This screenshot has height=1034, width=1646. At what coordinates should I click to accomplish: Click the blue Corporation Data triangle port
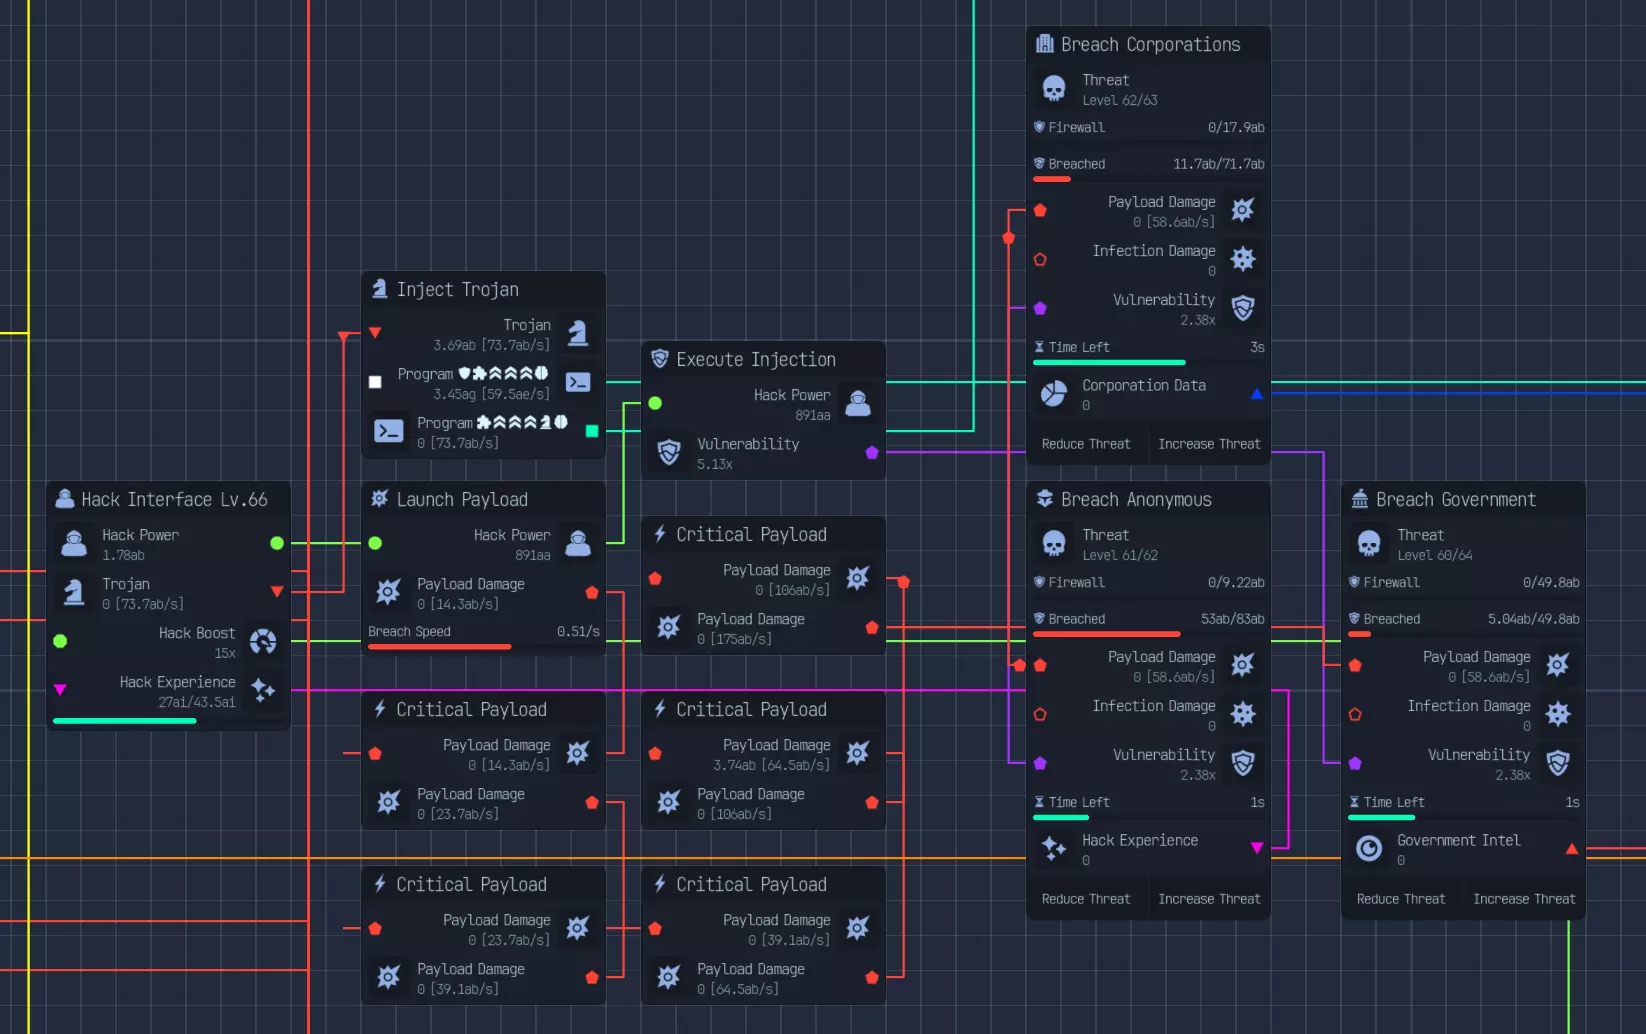(x=1257, y=394)
